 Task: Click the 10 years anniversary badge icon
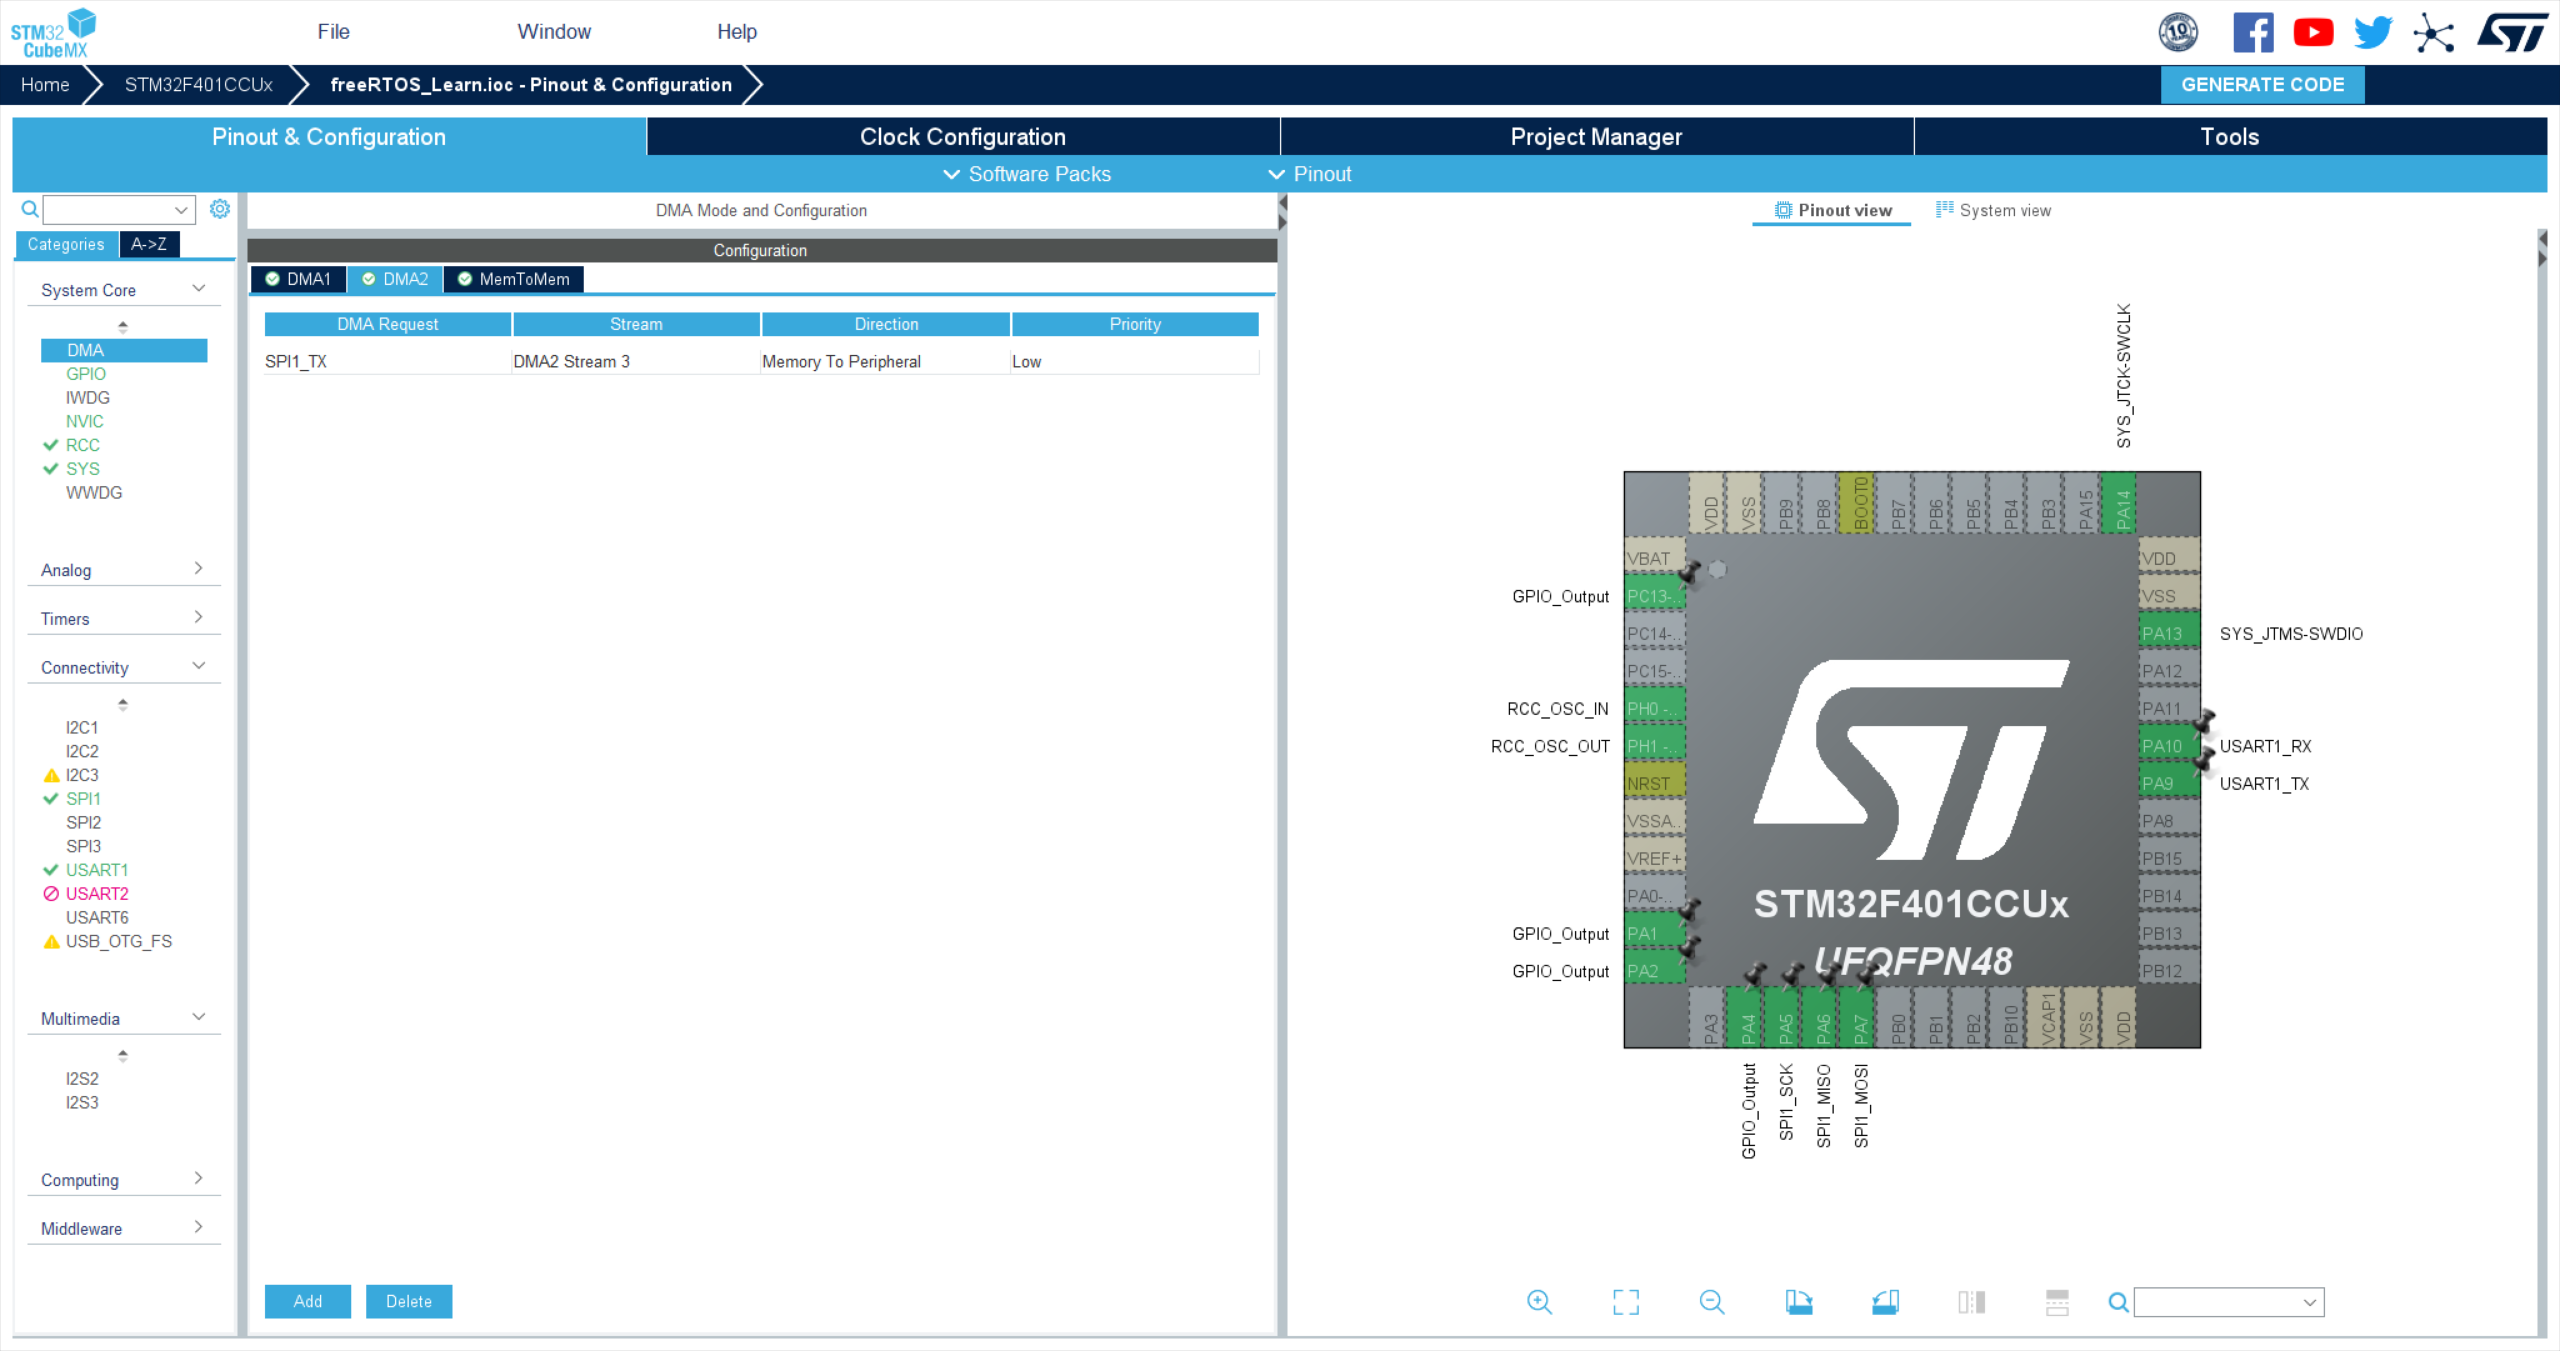[x=2178, y=33]
